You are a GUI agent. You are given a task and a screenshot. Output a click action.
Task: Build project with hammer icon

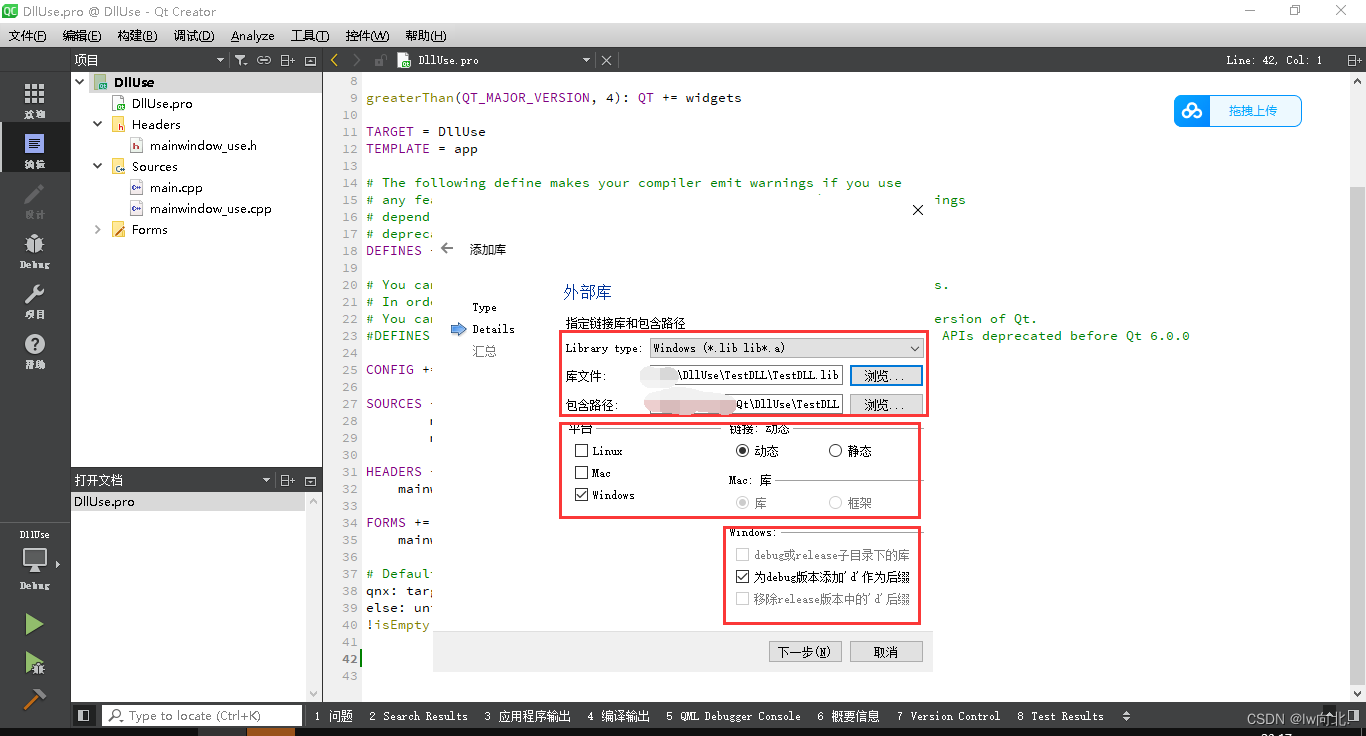[34, 699]
